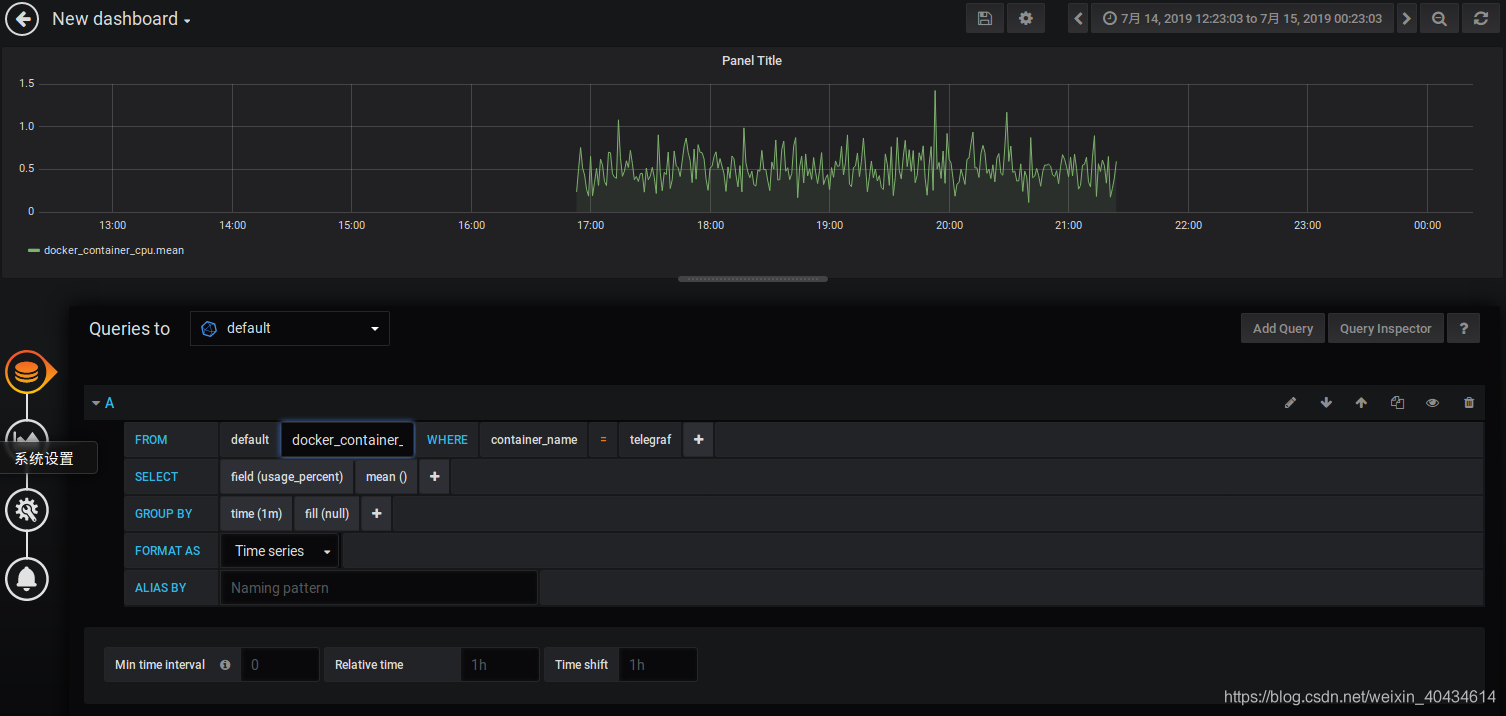Image resolution: width=1506 pixels, height=716 pixels.
Task: Edit the docker_container_ measurement field
Action: coord(347,440)
